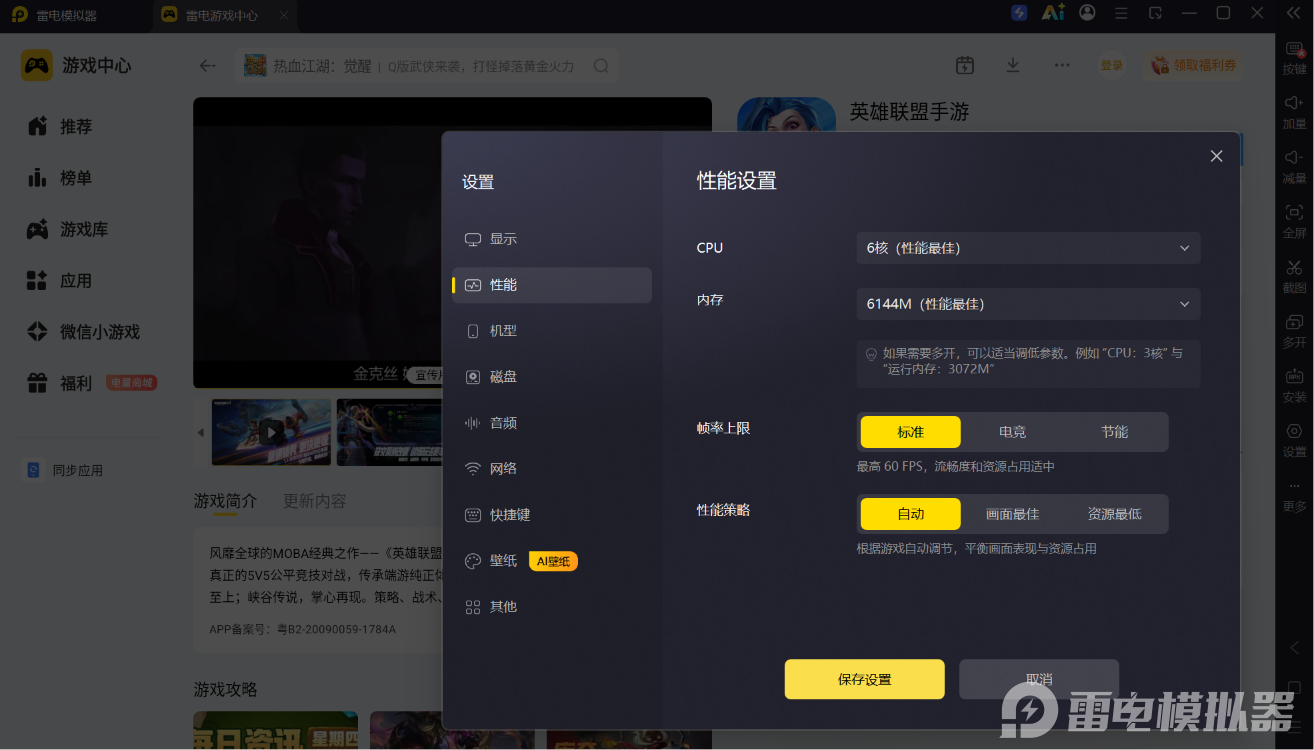This screenshot has width=1314, height=750.
Task: Go back with the game center arrow
Action: [x=207, y=66]
